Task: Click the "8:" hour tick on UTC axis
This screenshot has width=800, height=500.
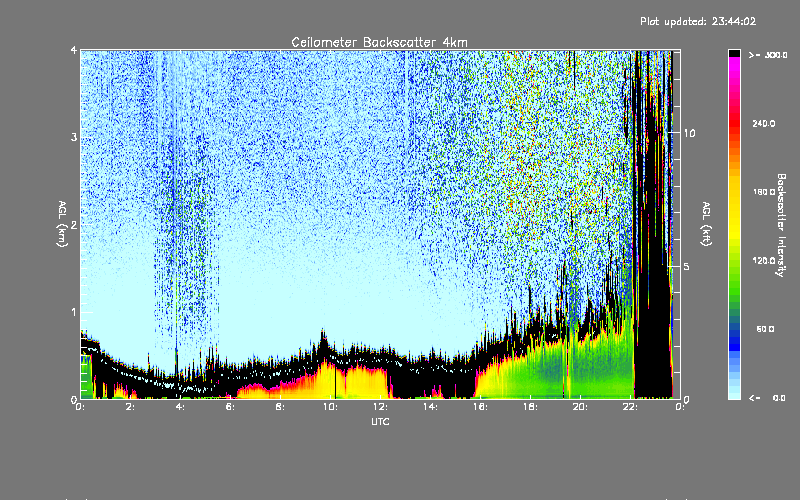Action: 280,407
